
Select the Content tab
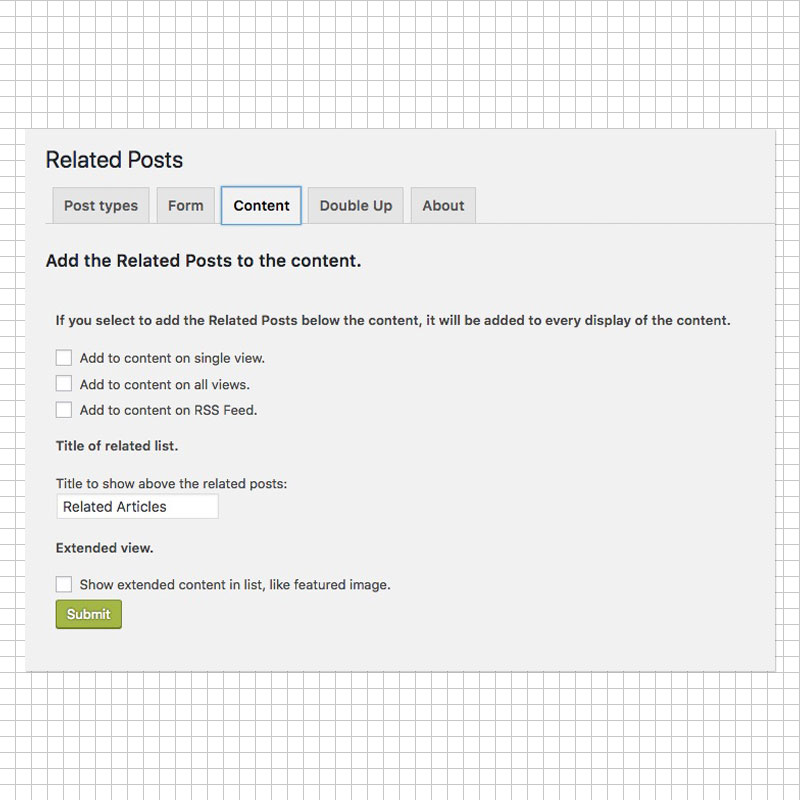pyautogui.click(x=261, y=205)
